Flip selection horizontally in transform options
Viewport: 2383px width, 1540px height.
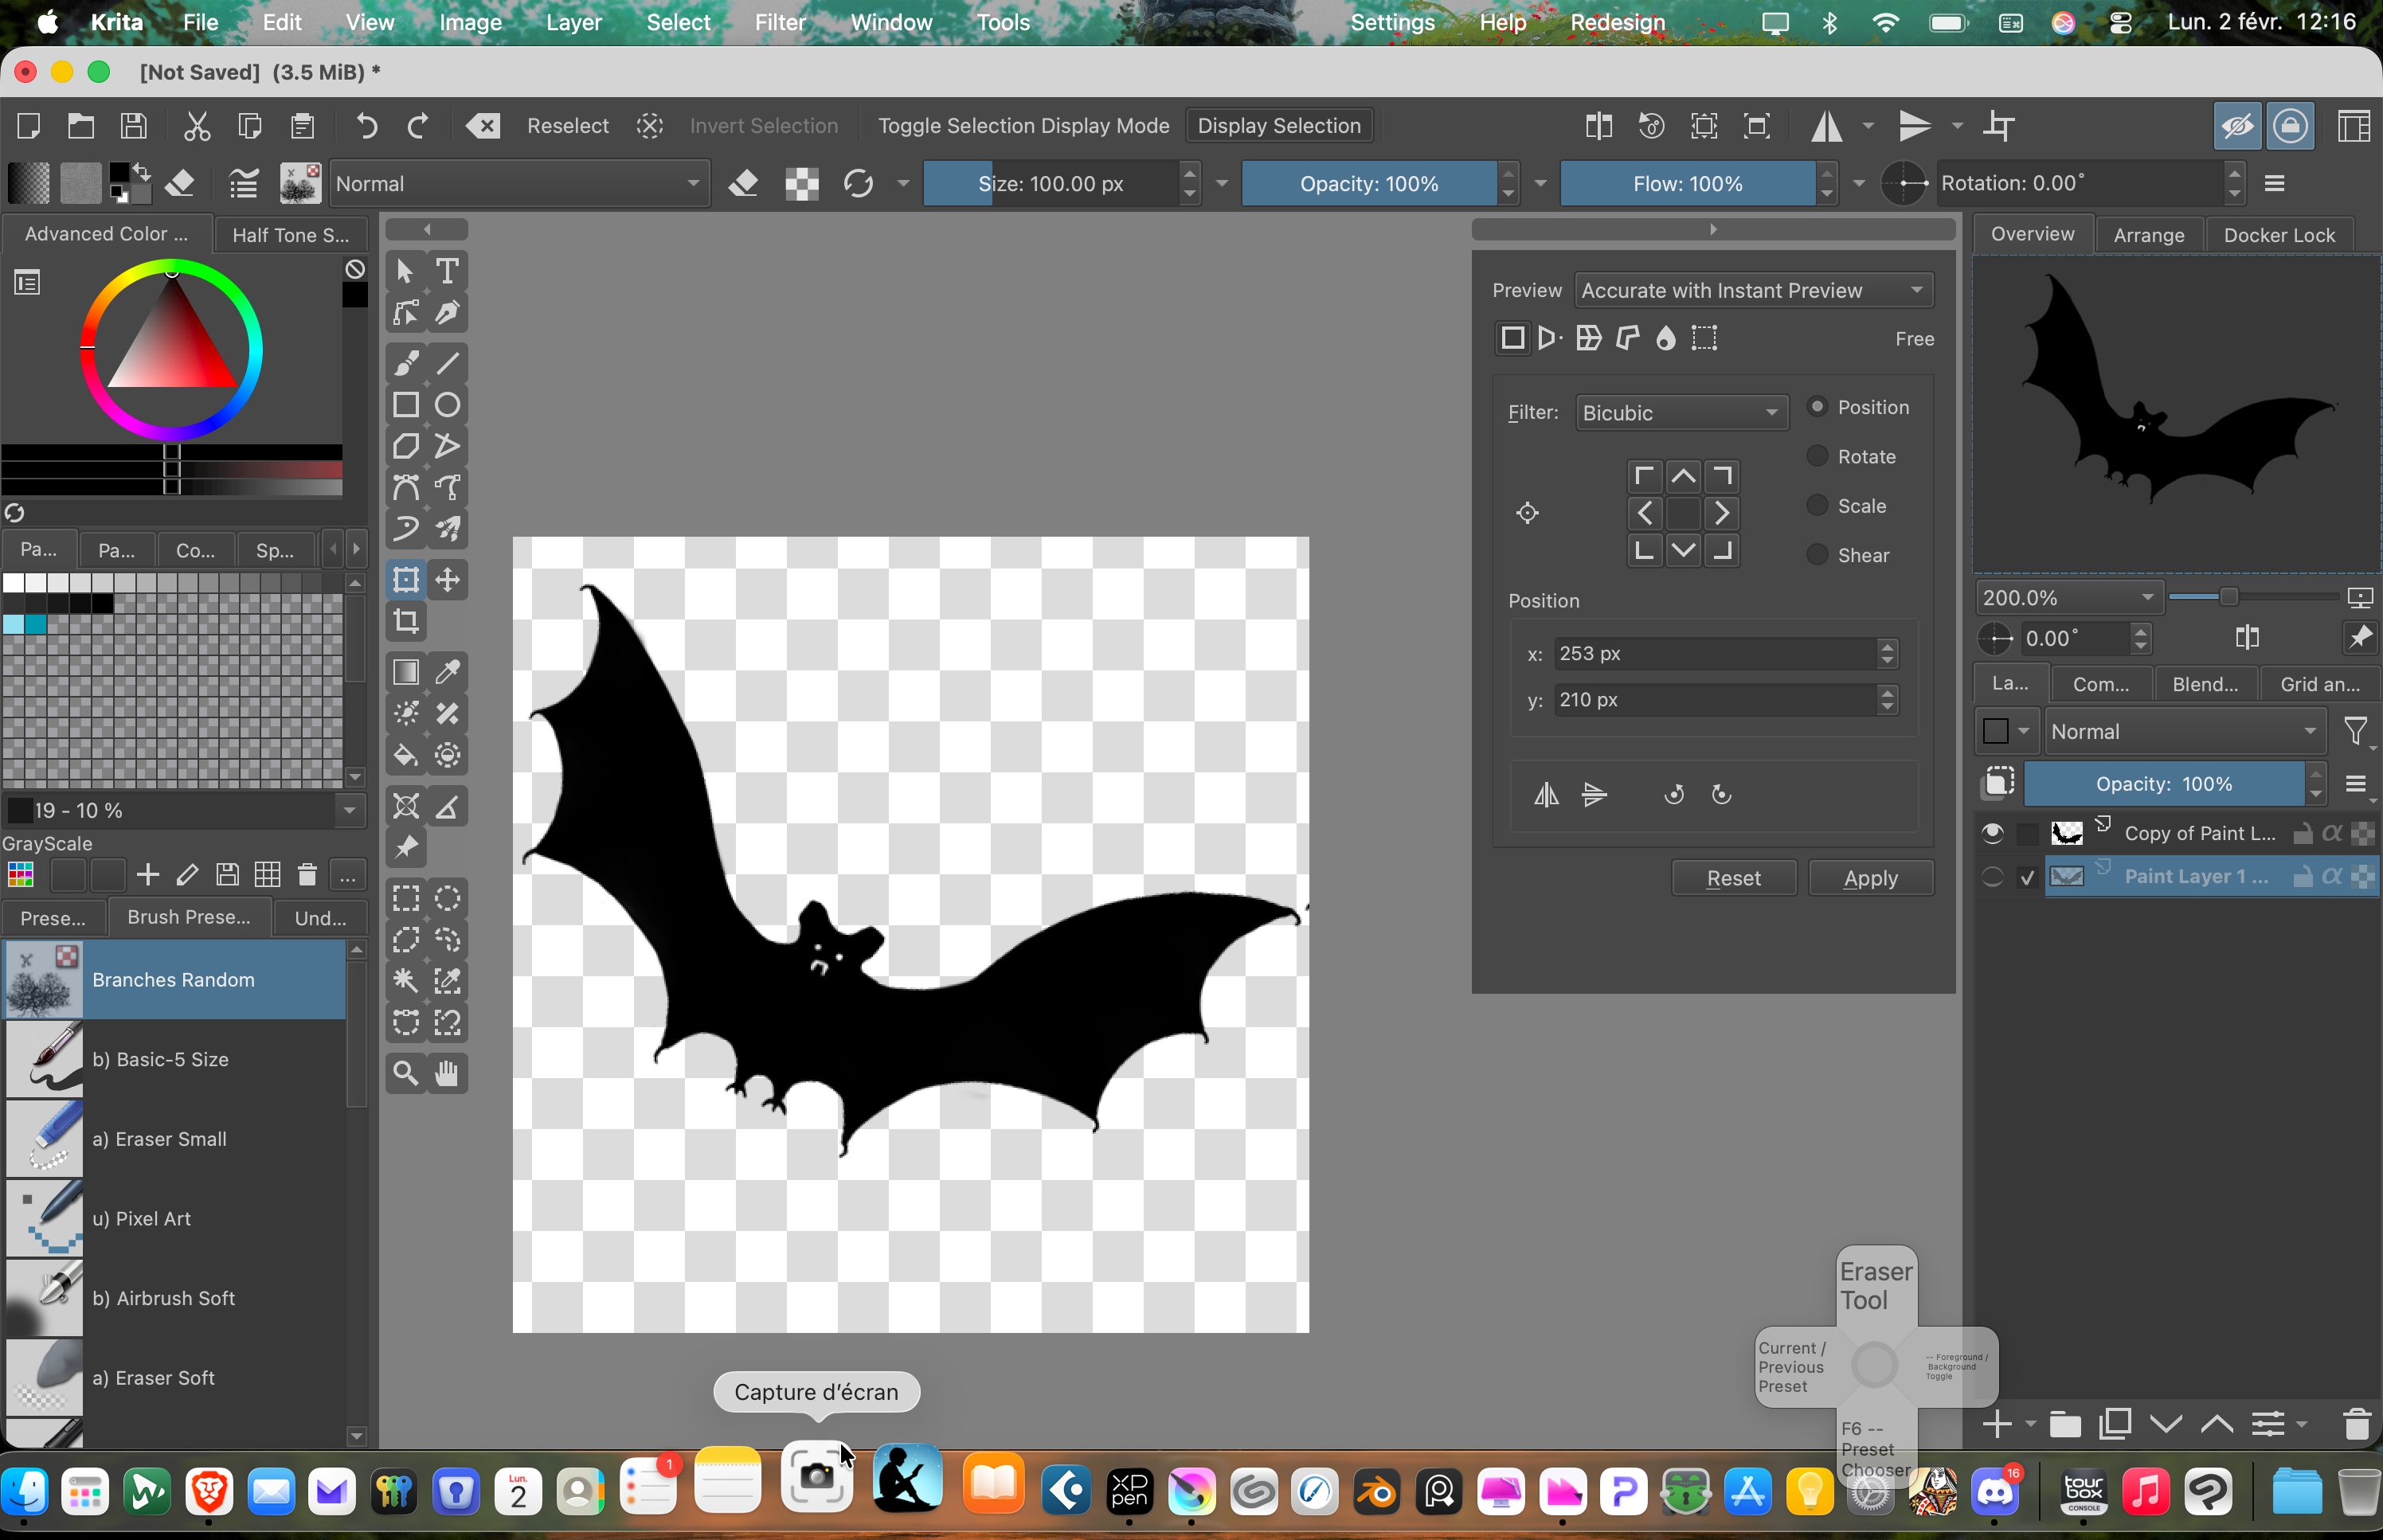(1546, 795)
